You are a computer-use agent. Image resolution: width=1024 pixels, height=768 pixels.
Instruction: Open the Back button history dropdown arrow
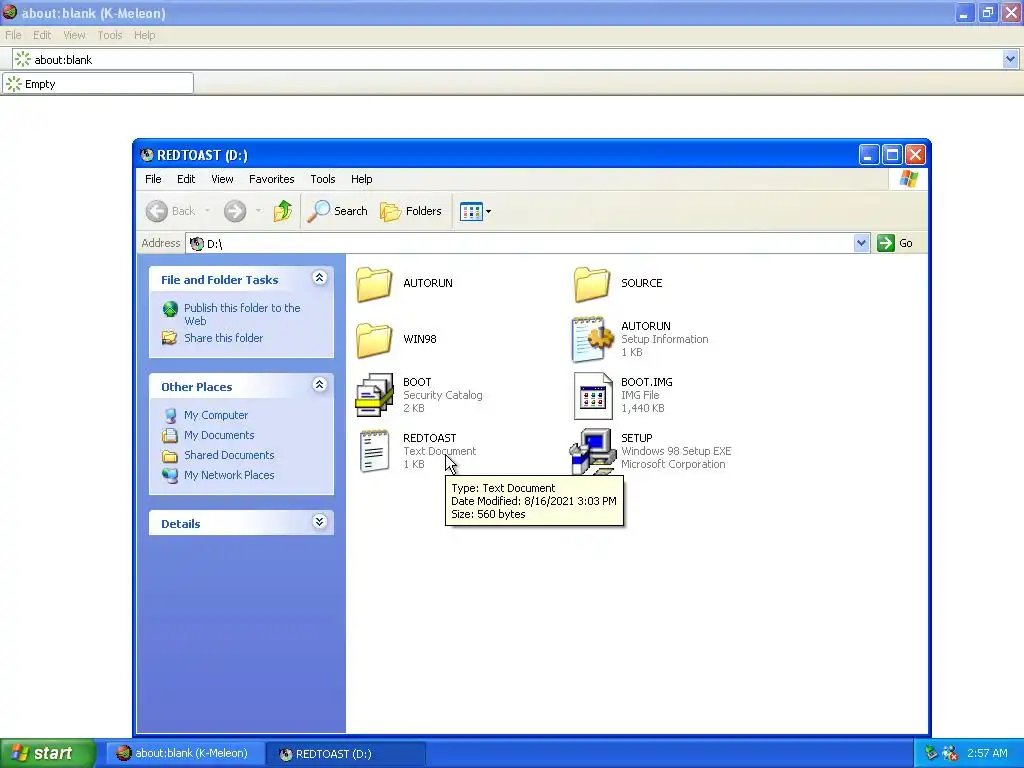pyautogui.click(x=208, y=211)
